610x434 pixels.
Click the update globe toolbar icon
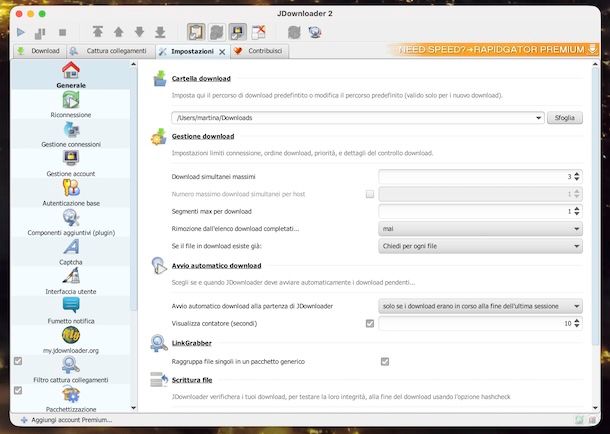tap(315, 32)
